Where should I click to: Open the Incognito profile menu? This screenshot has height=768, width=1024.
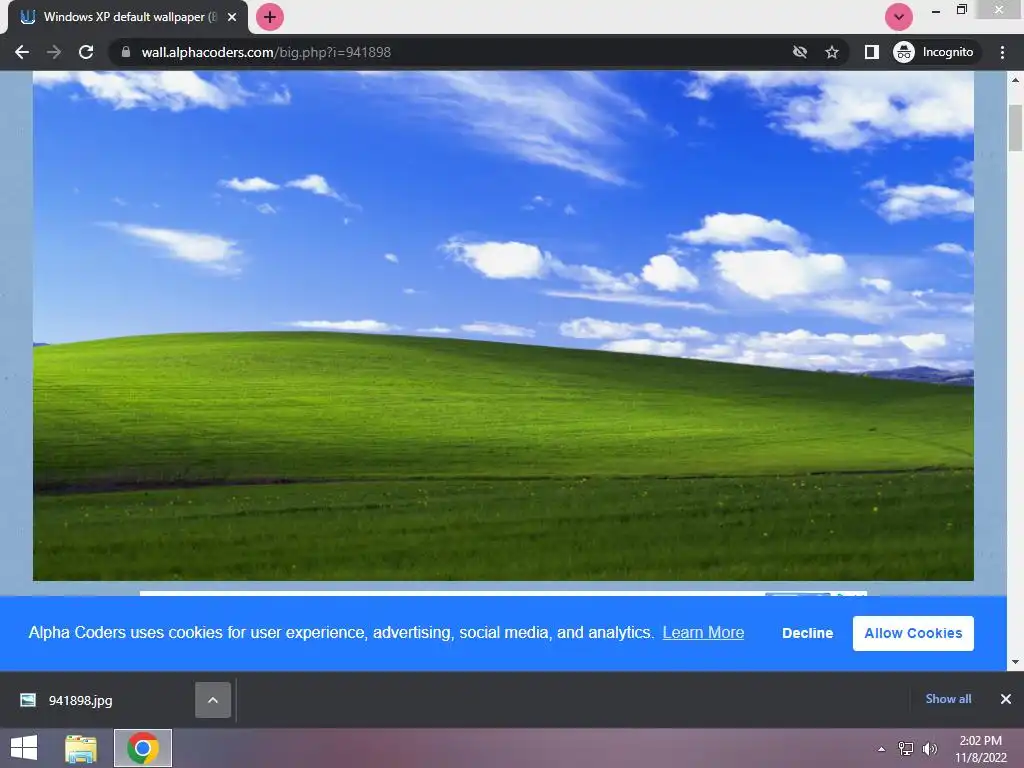click(x=934, y=52)
